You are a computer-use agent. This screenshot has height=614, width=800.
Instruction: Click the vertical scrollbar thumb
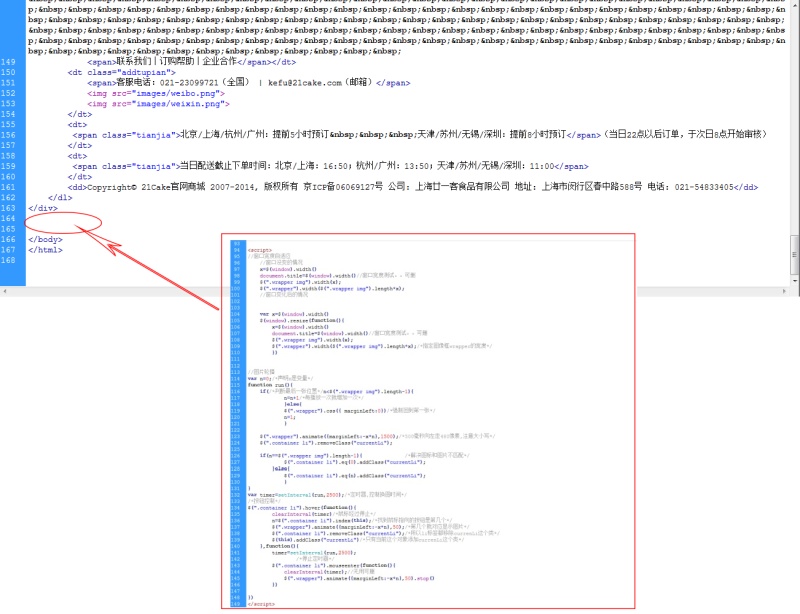(794, 254)
